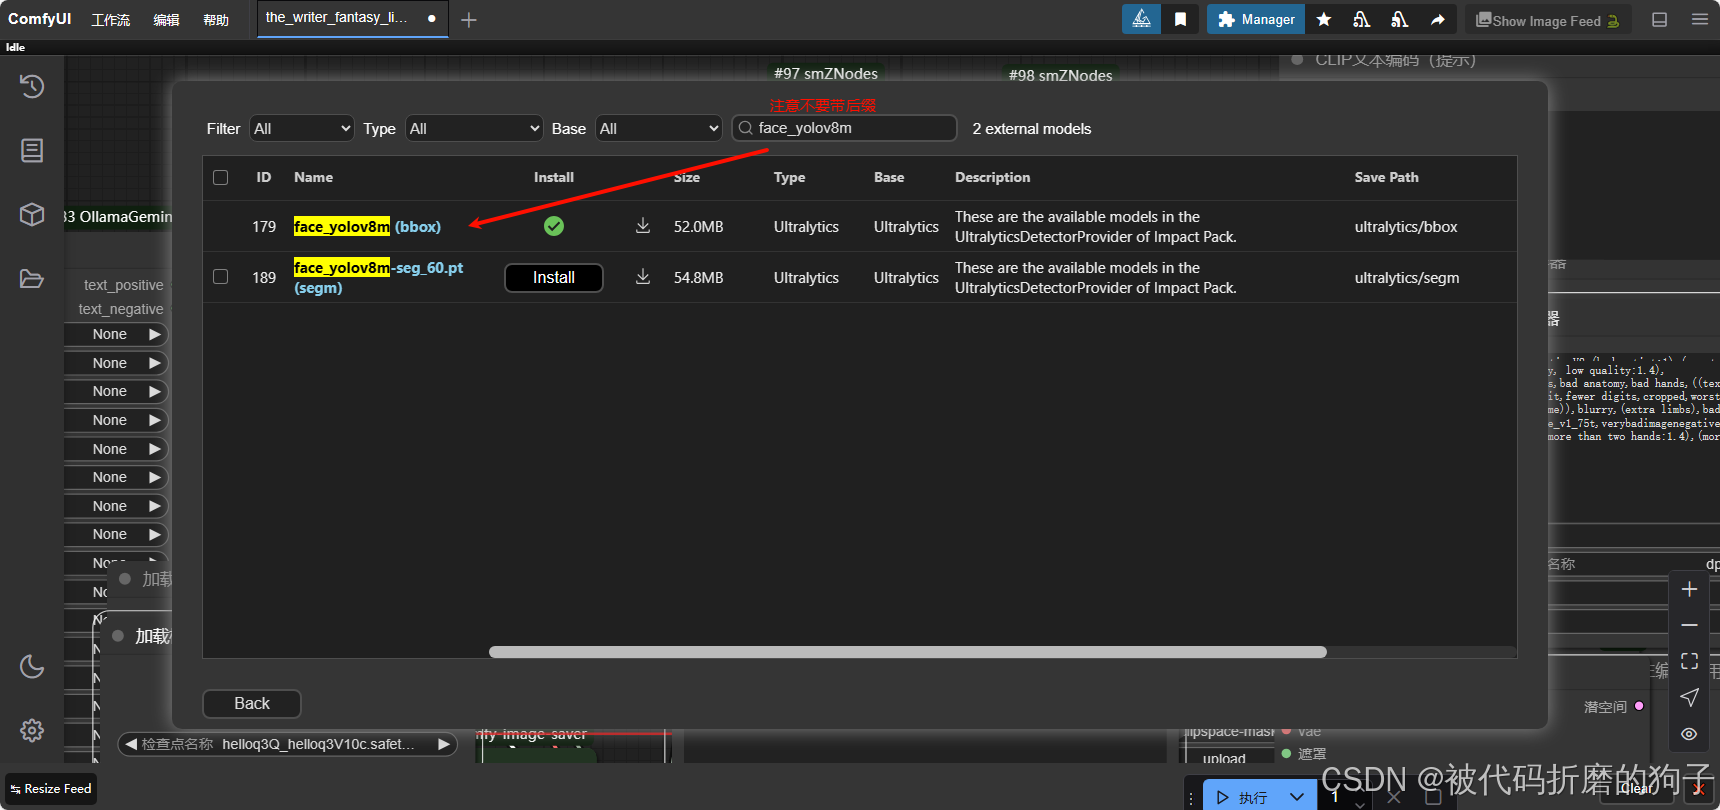Toggle dark theme moon icon

[32, 666]
